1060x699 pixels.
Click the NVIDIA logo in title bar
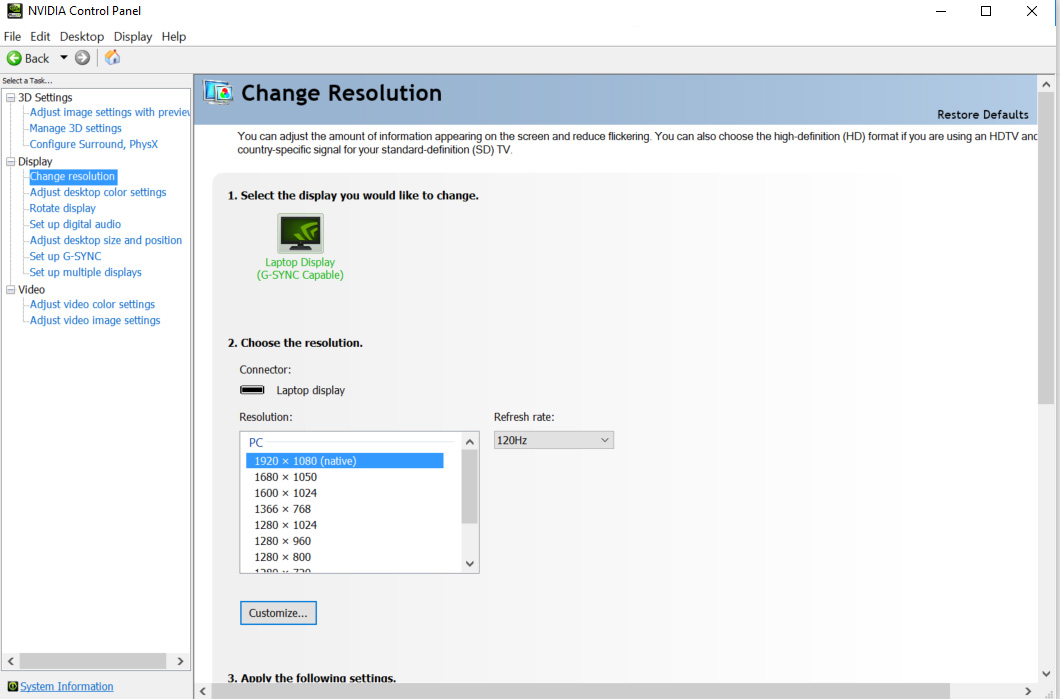pyautogui.click(x=14, y=11)
